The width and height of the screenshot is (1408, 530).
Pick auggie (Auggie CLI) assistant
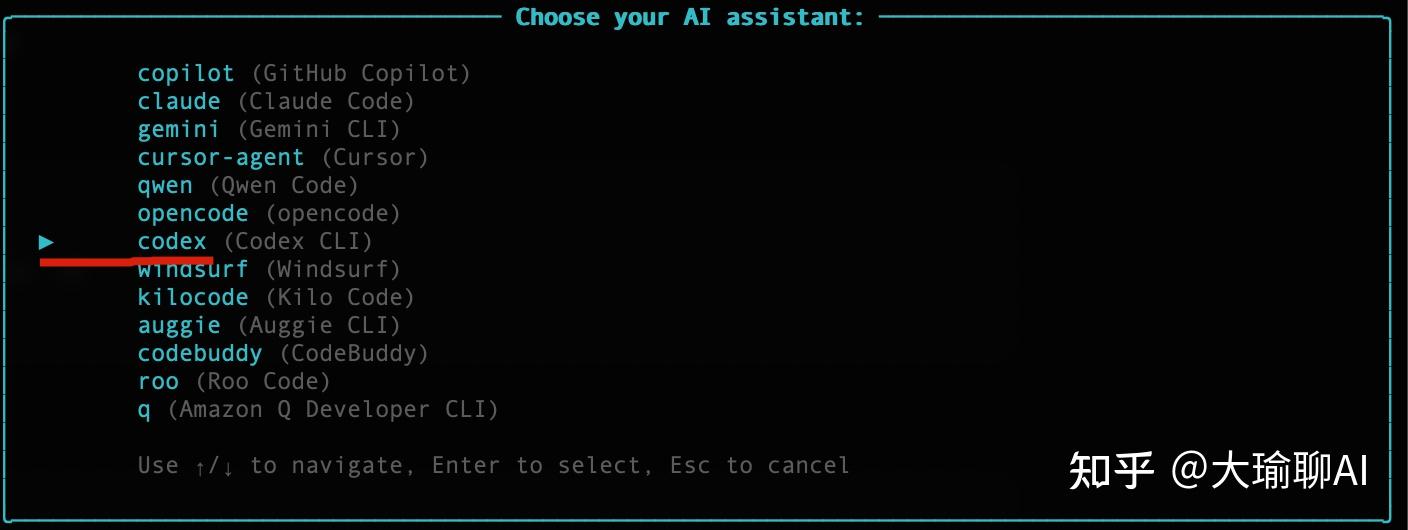(x=179, y=326)
